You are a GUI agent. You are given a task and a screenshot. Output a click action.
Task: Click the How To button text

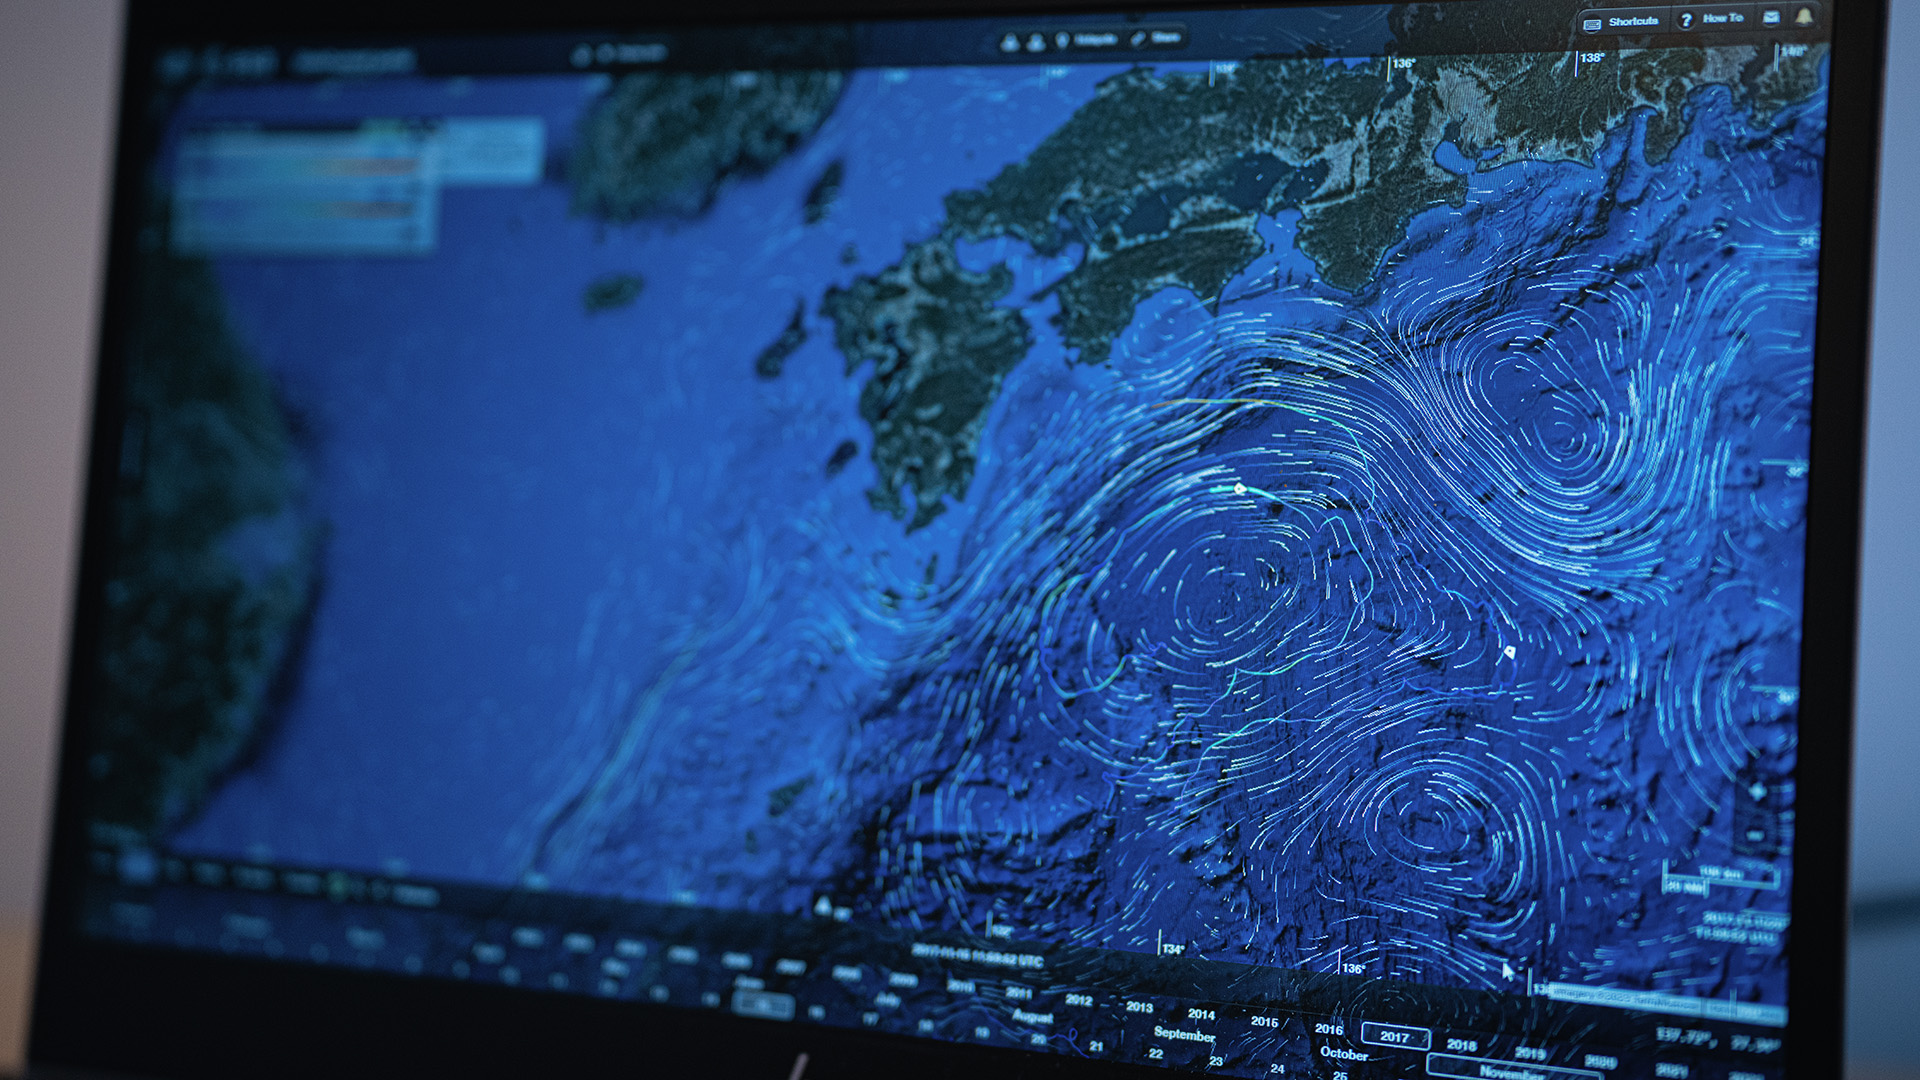[1723, 18]
